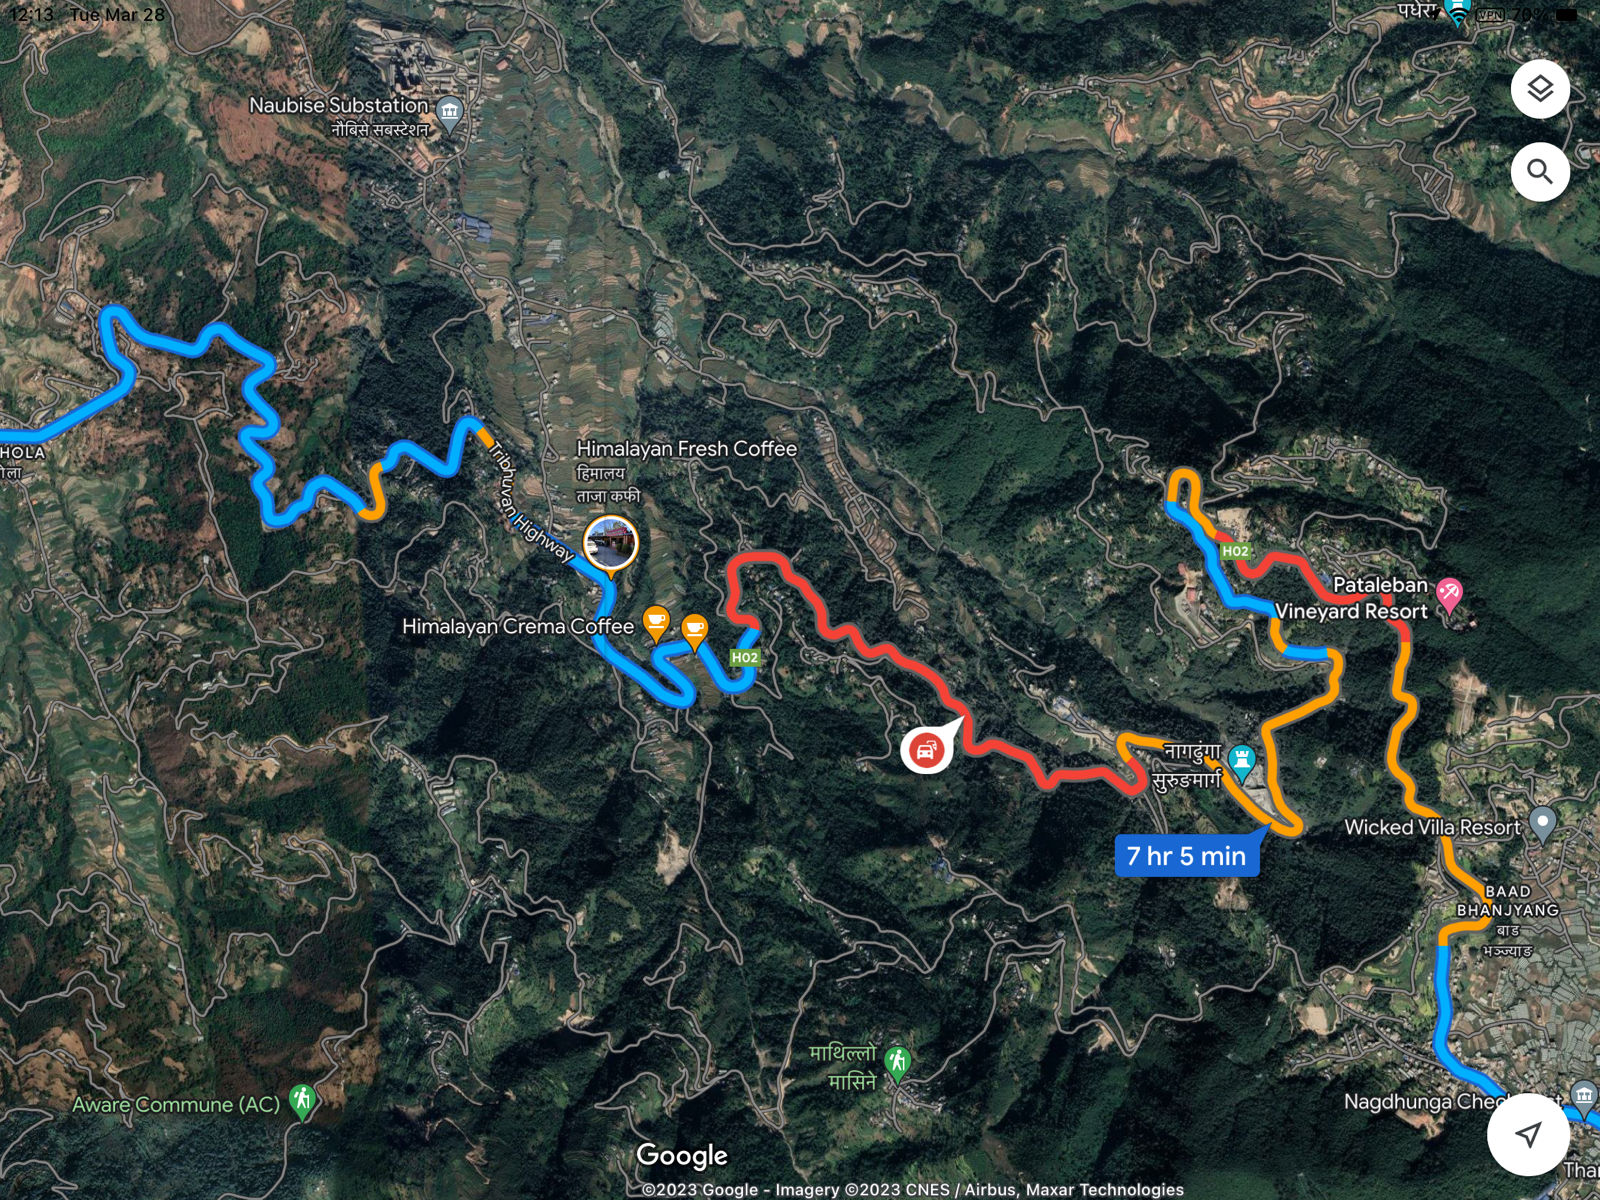1600x1200 pixels.
Task: Select the Nagdhunga tunnel teal marker
Action: click(1242, 763)
